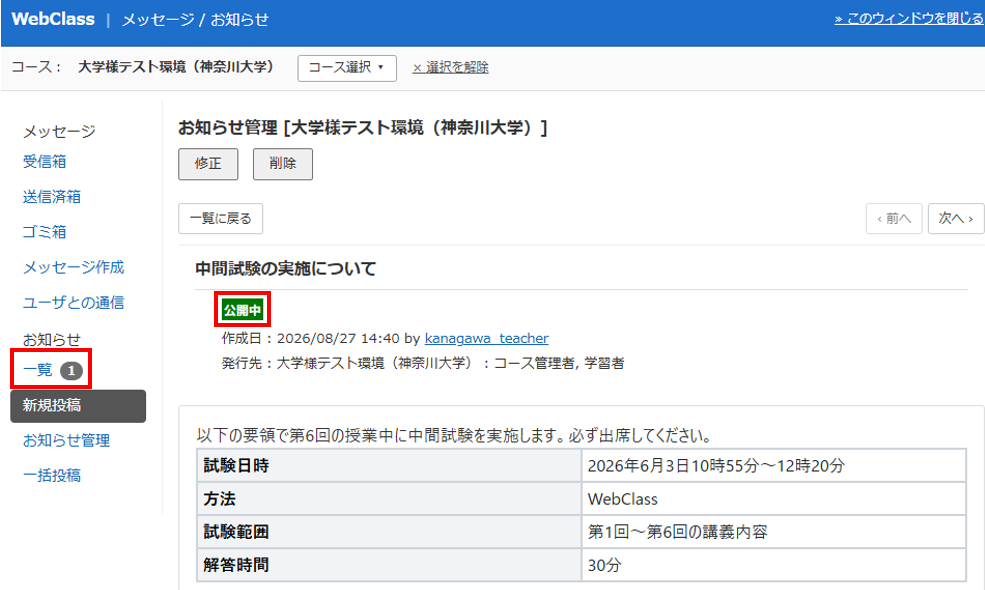Click the 2026年6月3日10時55分～12時20分 cell

[773, 466]
